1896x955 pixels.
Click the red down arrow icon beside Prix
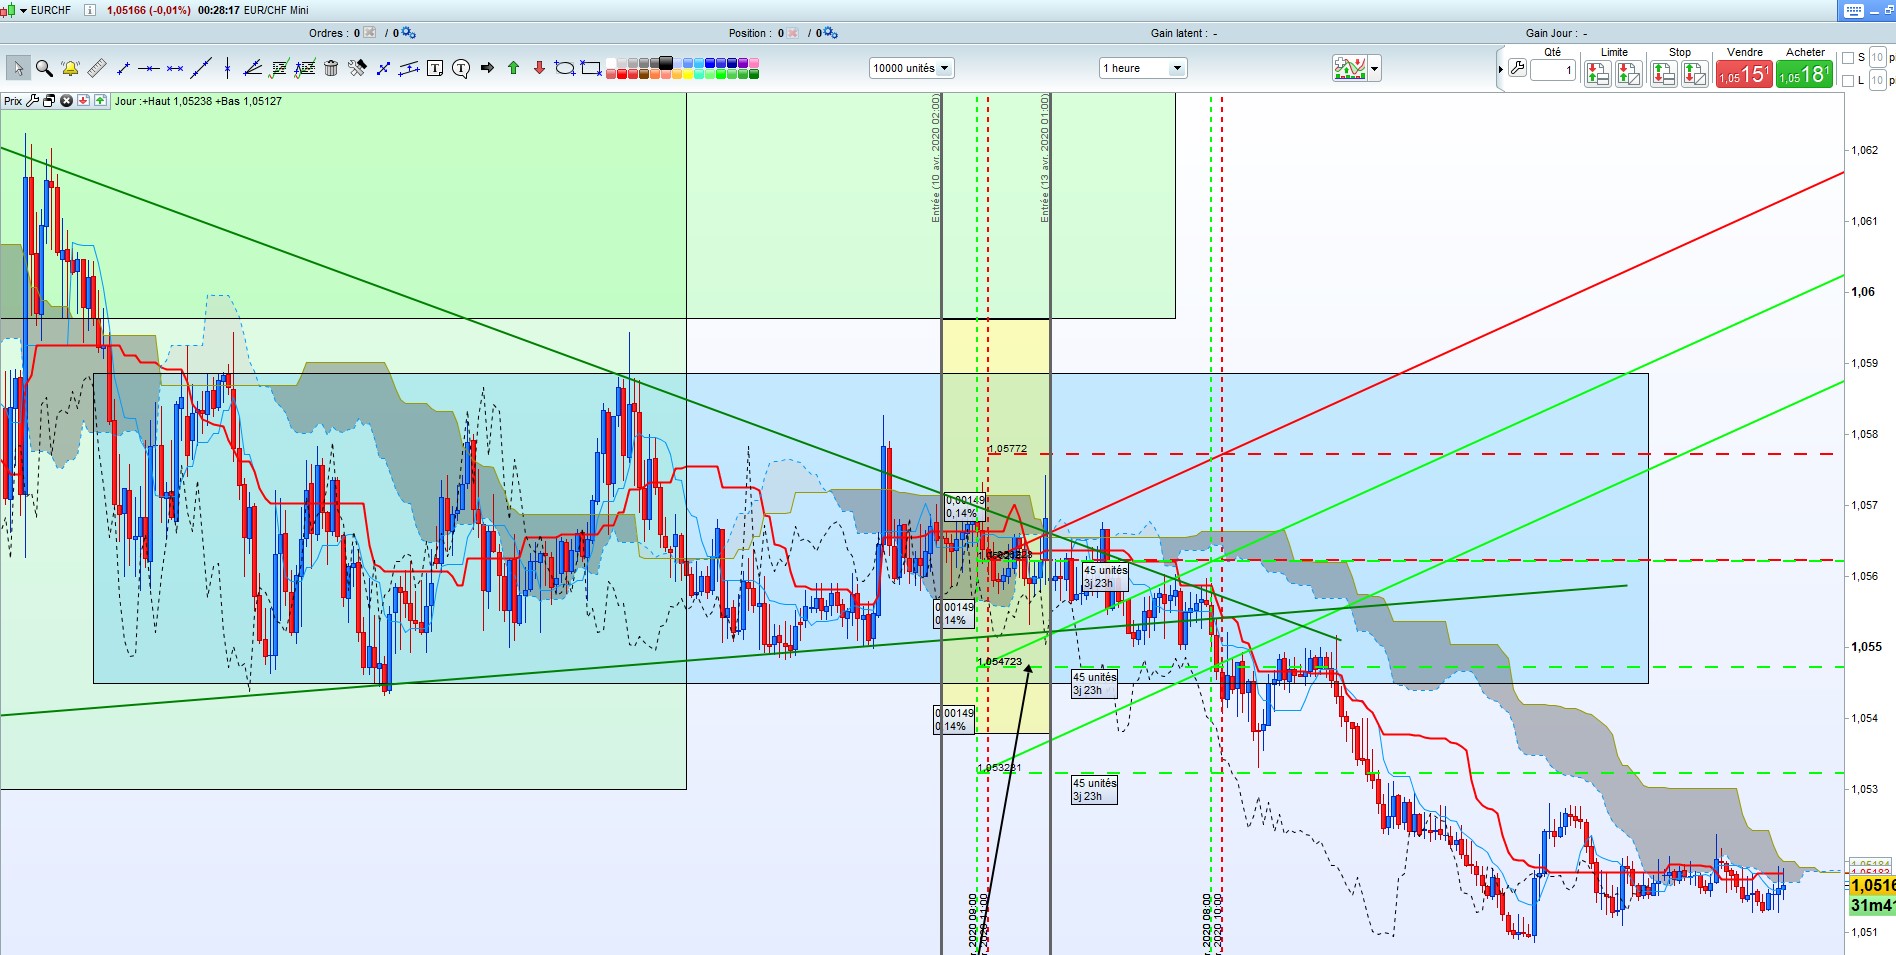[83, 101]
